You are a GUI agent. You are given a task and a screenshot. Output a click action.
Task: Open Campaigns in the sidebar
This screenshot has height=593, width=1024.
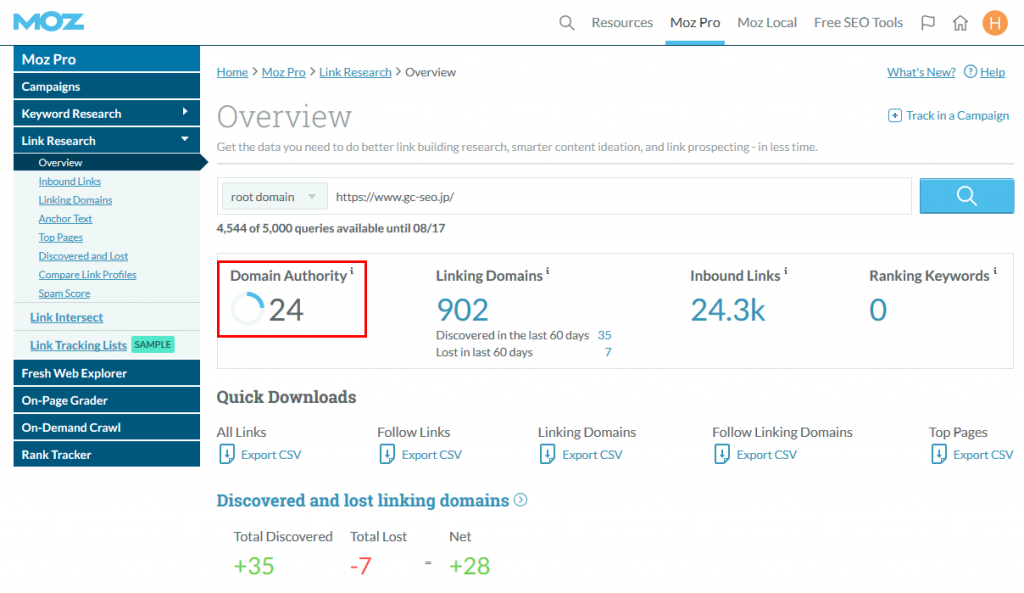tap(106, 86)
